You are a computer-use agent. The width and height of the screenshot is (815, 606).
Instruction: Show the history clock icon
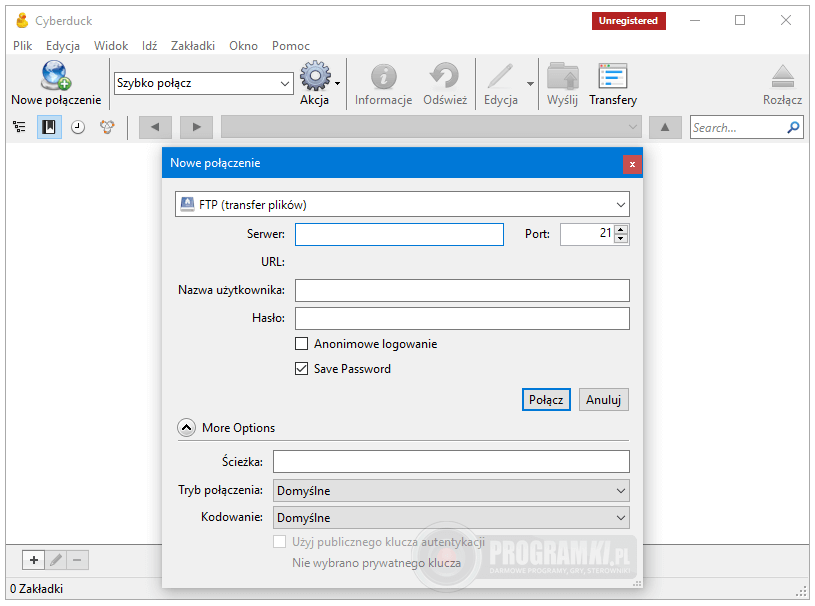78,127
